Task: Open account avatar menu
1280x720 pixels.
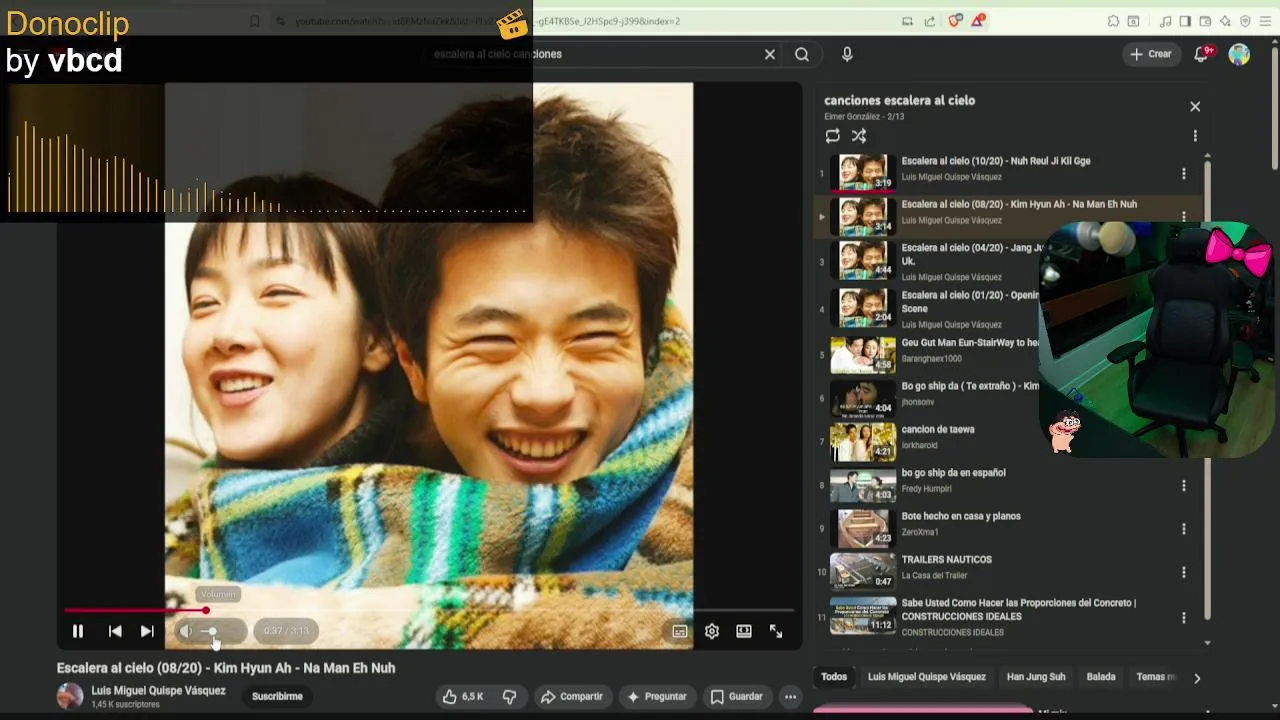Action: tap(1239, 54)
